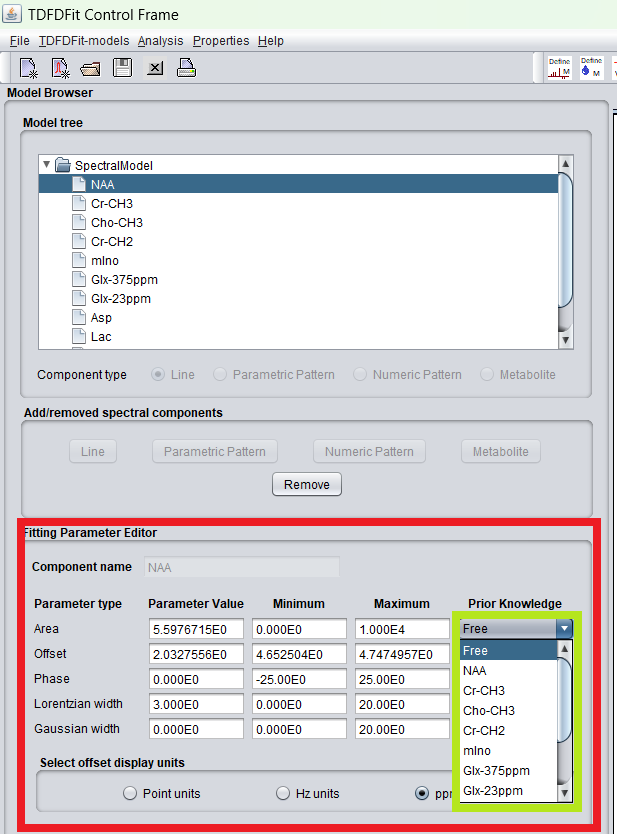Select Glx-375ppm in the model tree
Screen dimensions: 617x834
click(124, 279)
